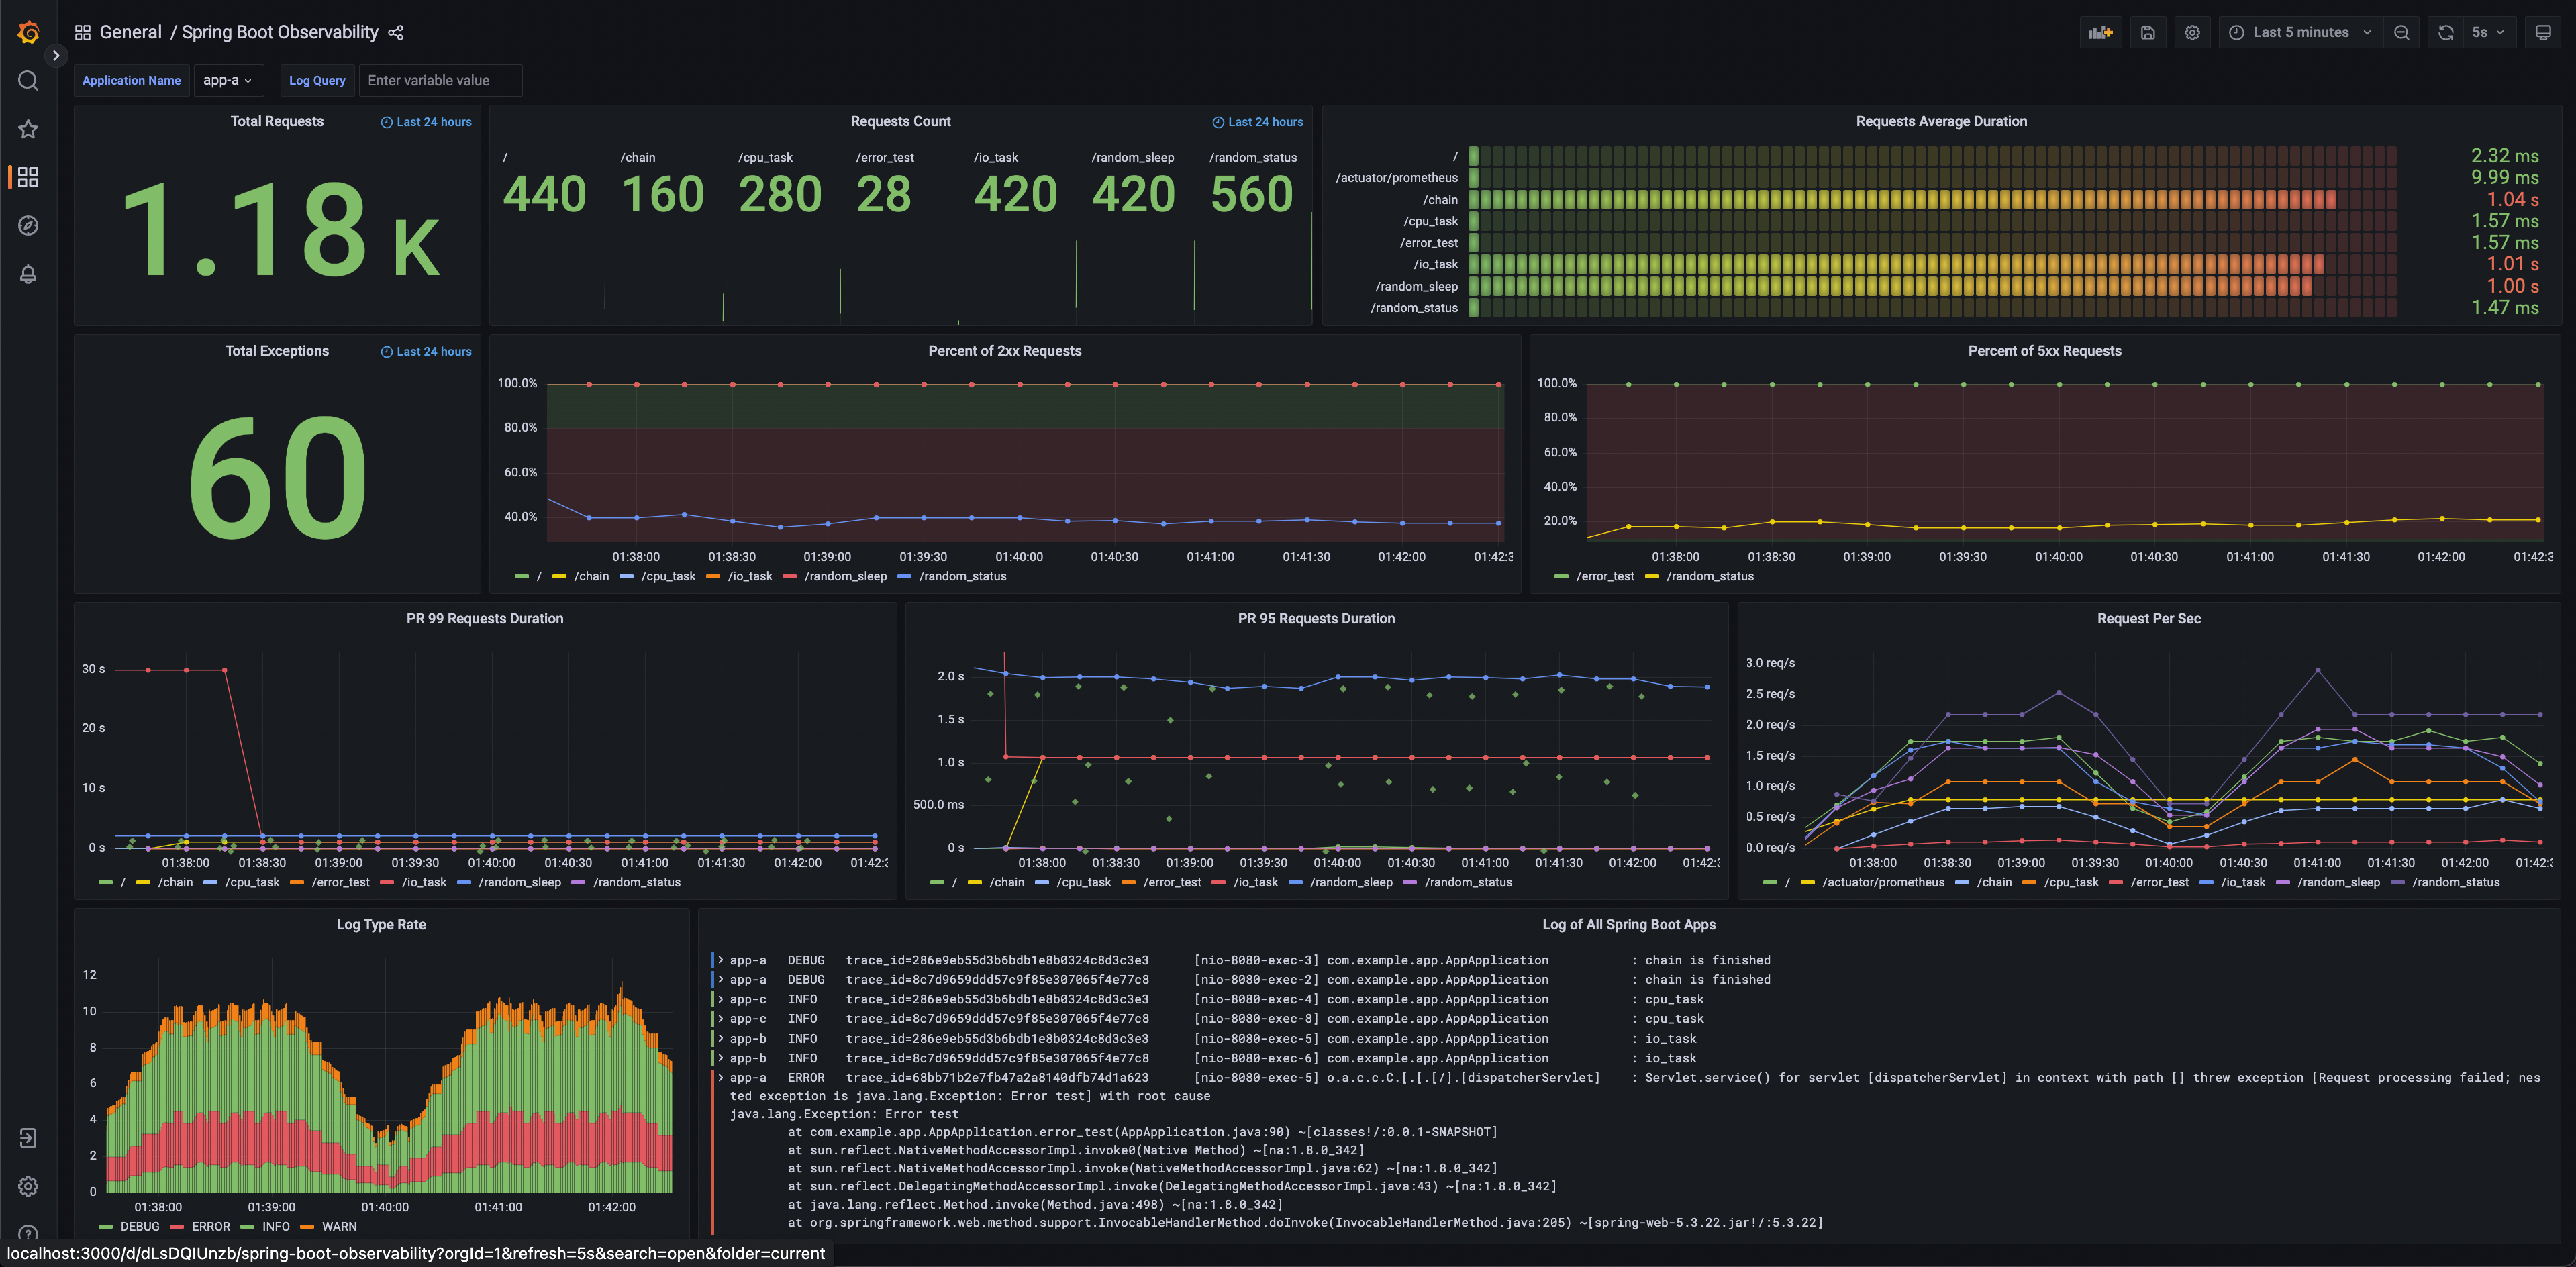Open the 5s refresh interval dropdown
This screenshot has height=1267, width=2576.
coord(2487,32)
